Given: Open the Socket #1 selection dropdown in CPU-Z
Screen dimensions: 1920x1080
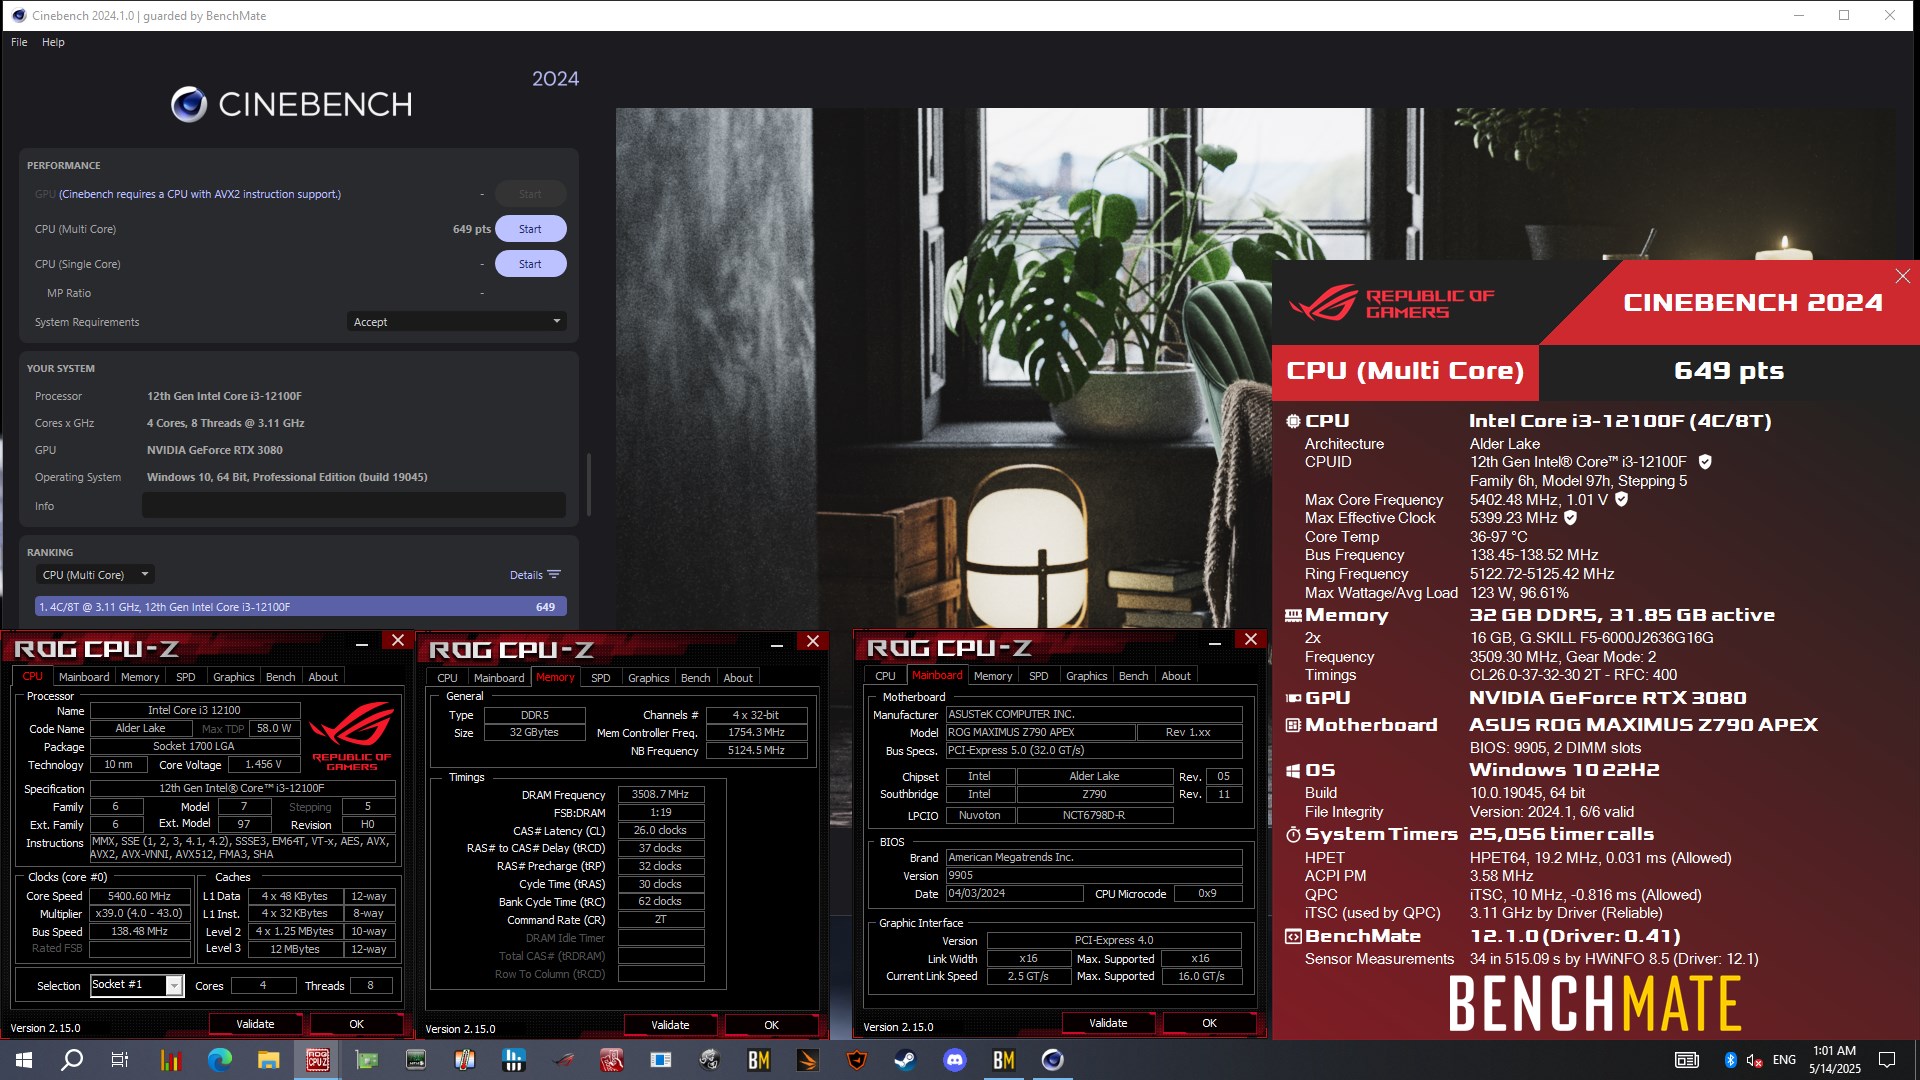Looking at the screenshot, I should [x=174, y=986].
